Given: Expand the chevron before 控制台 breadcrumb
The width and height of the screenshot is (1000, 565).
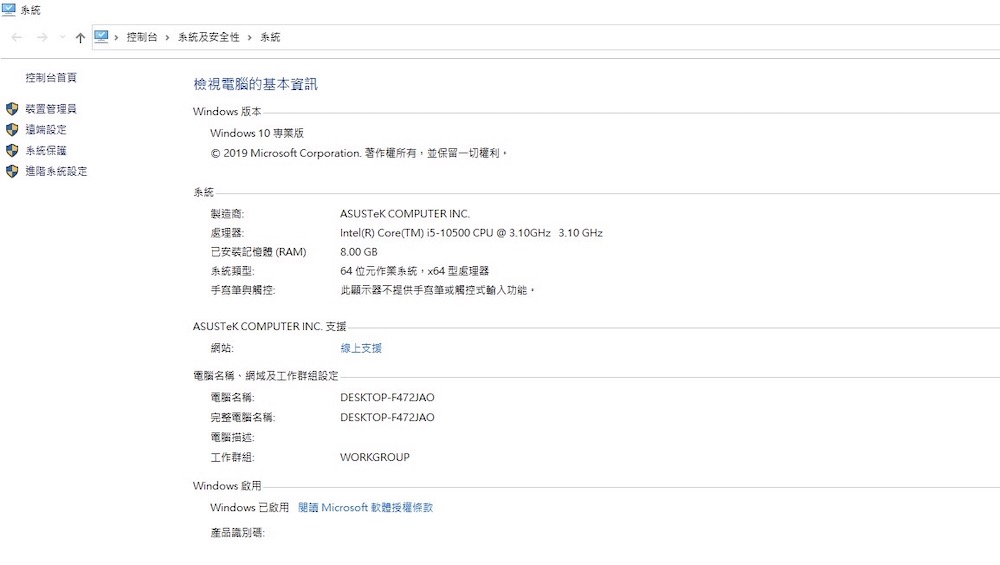Looking at the screenshot, I should tap(117, 37).
